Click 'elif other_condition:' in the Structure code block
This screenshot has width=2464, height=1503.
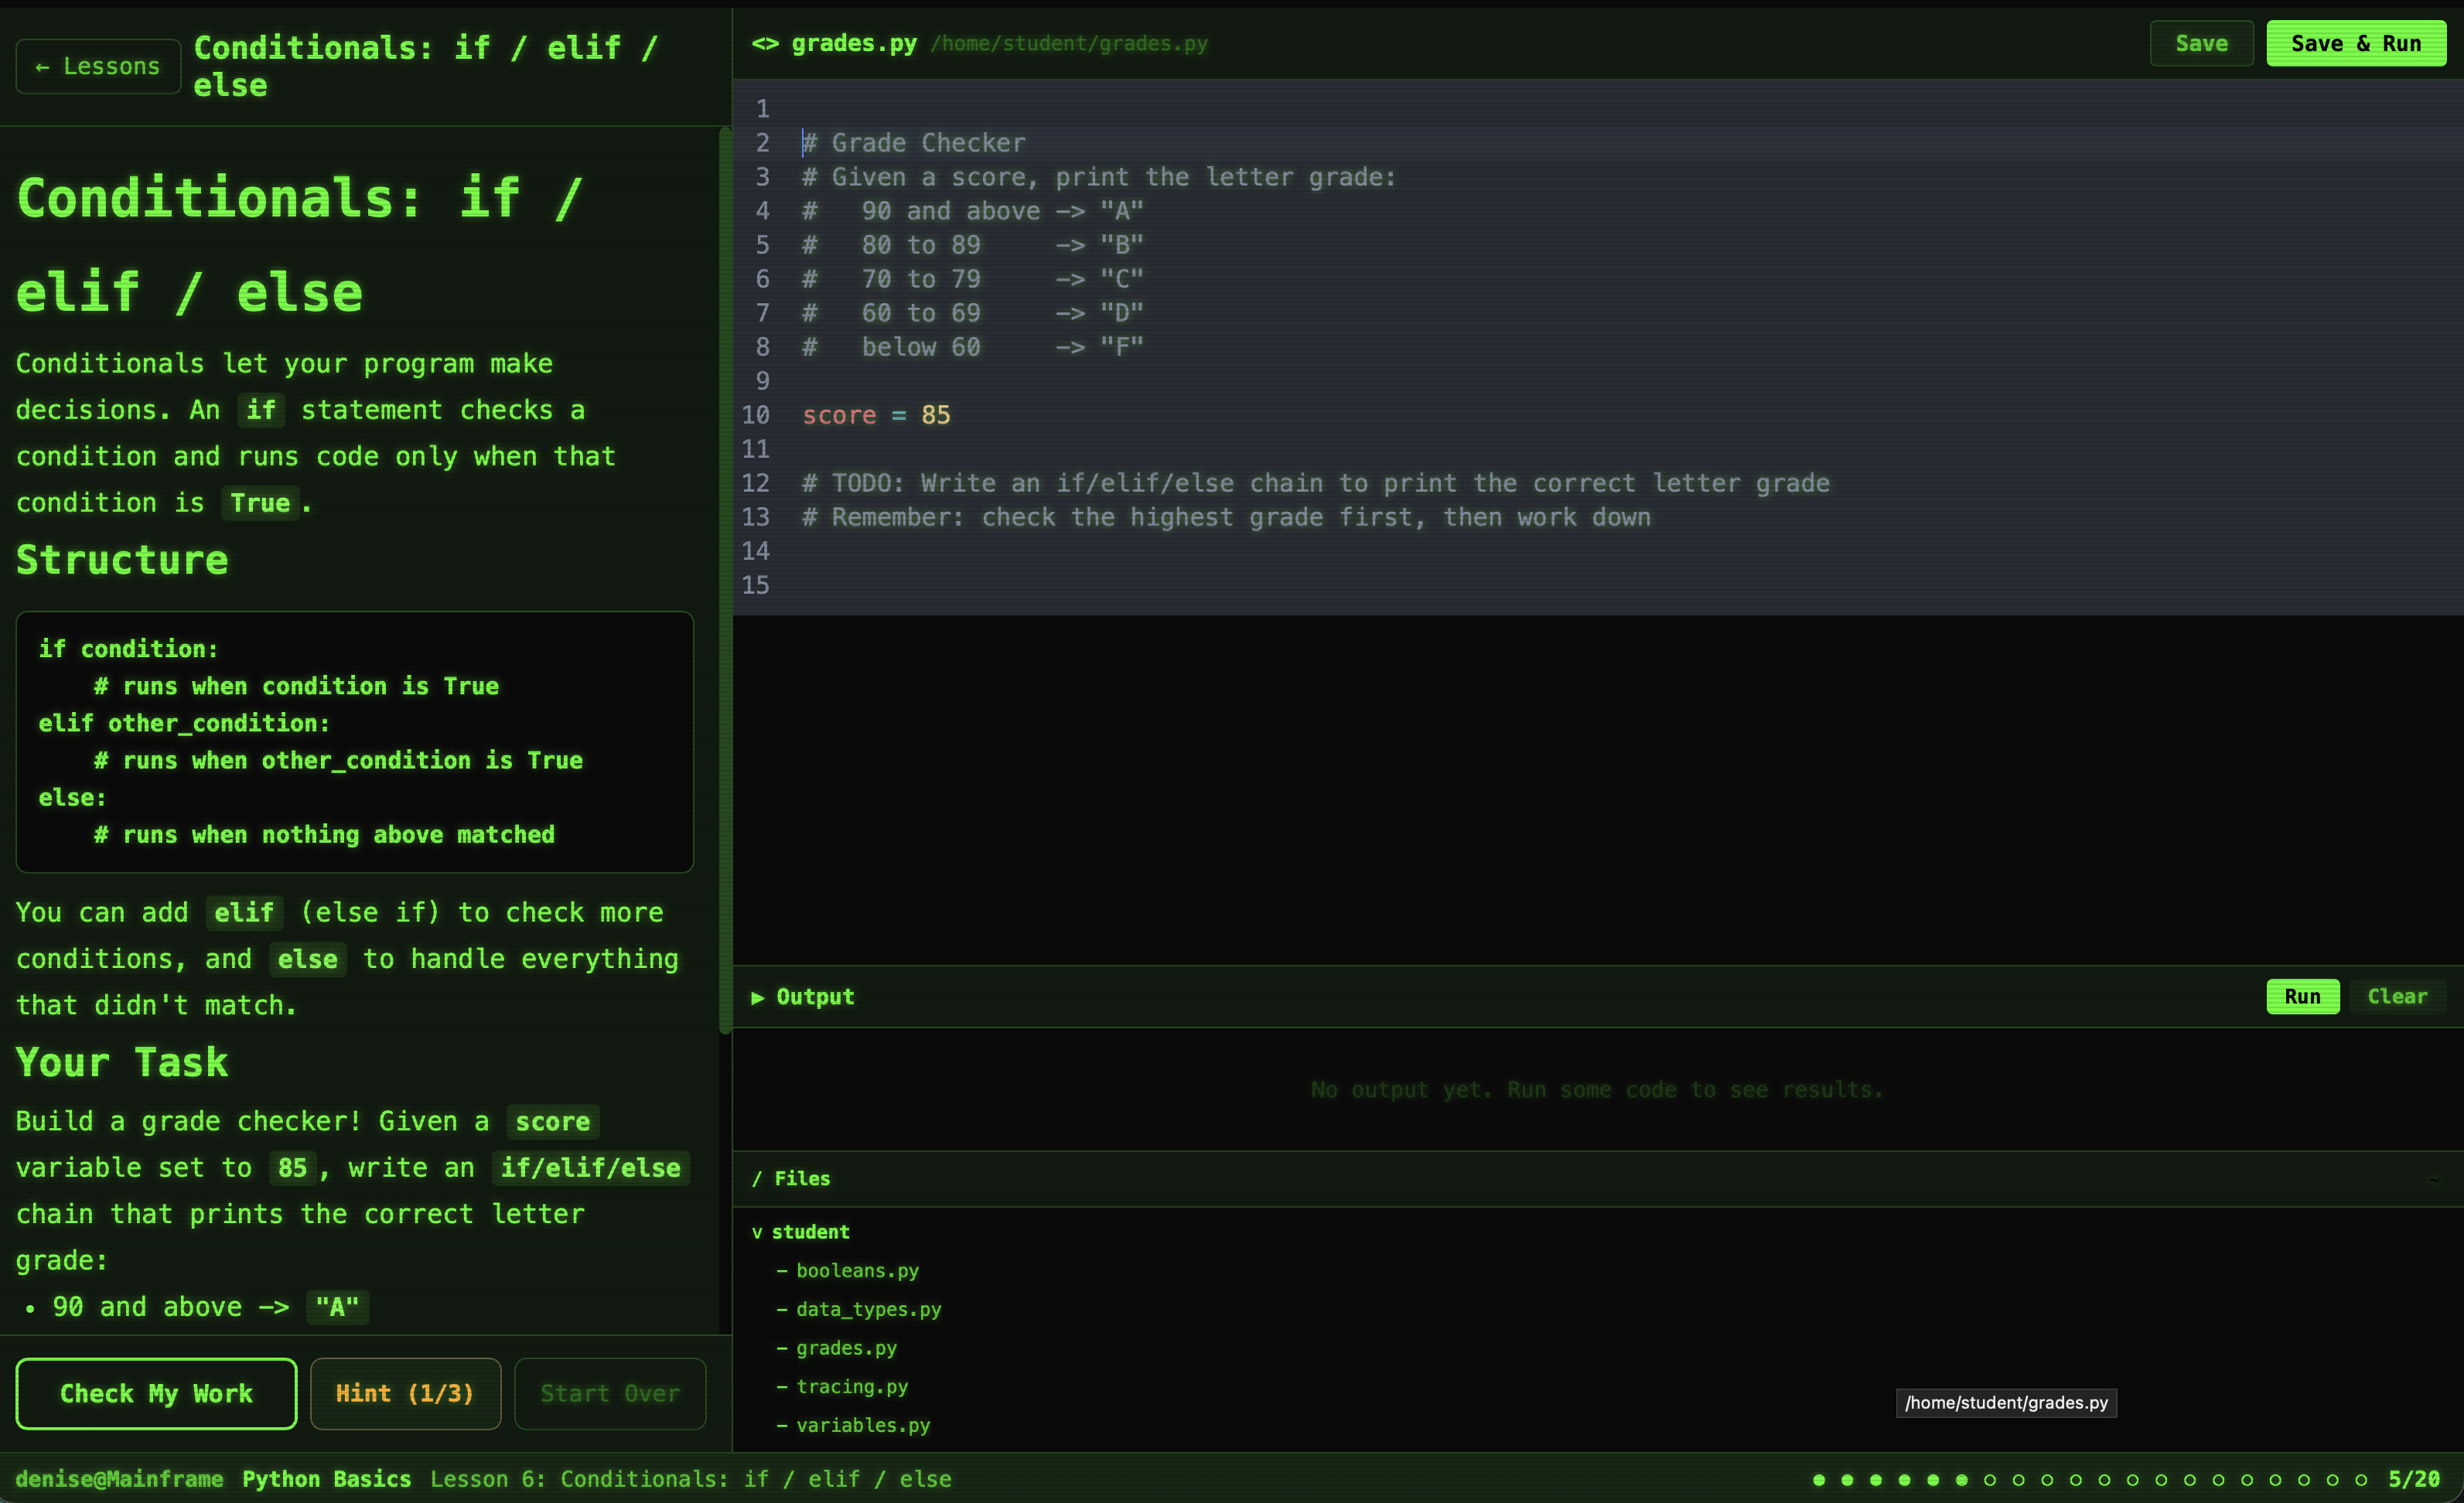pyautogui.click(x=184, y=723)
